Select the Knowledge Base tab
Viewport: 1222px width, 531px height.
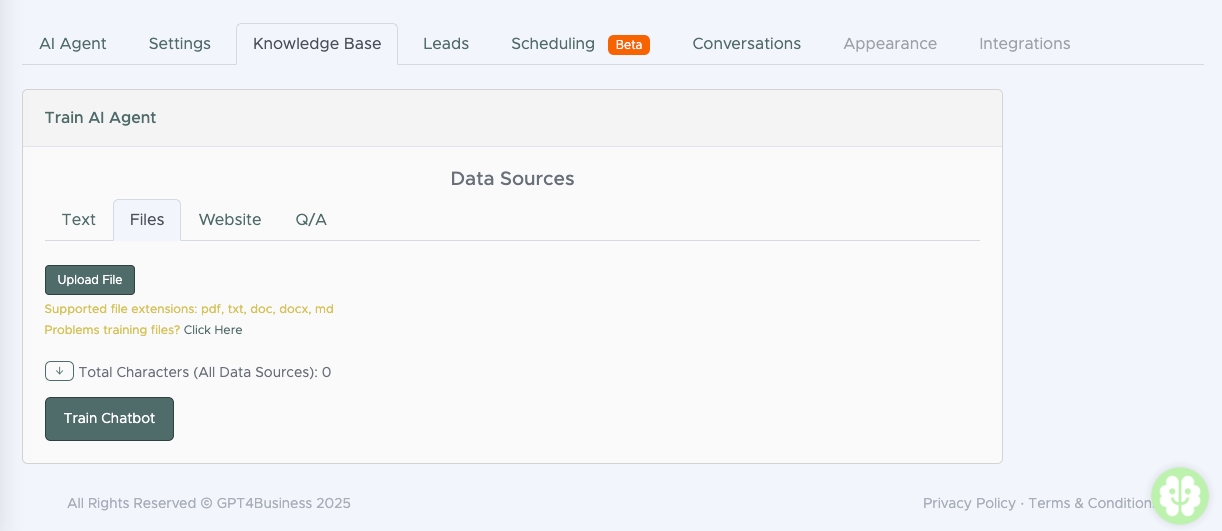(x=317, y=44)
